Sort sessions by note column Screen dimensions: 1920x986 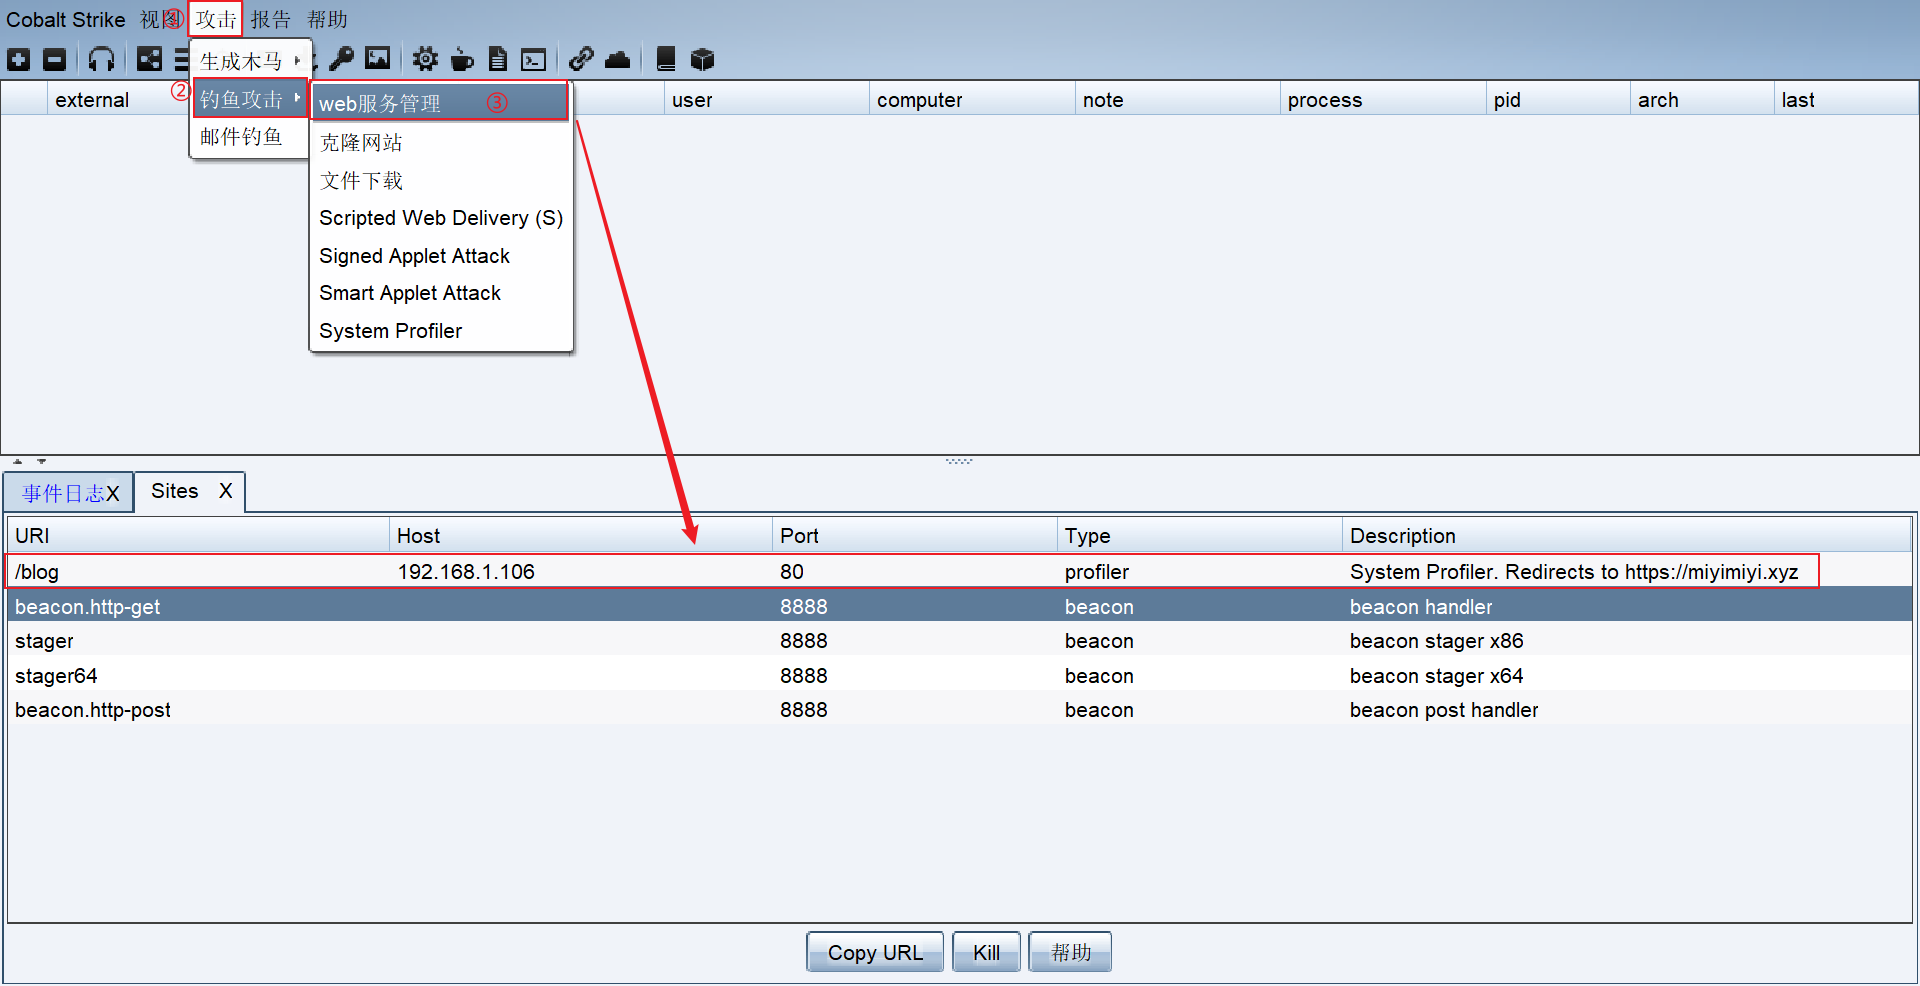pos(1178,100)
